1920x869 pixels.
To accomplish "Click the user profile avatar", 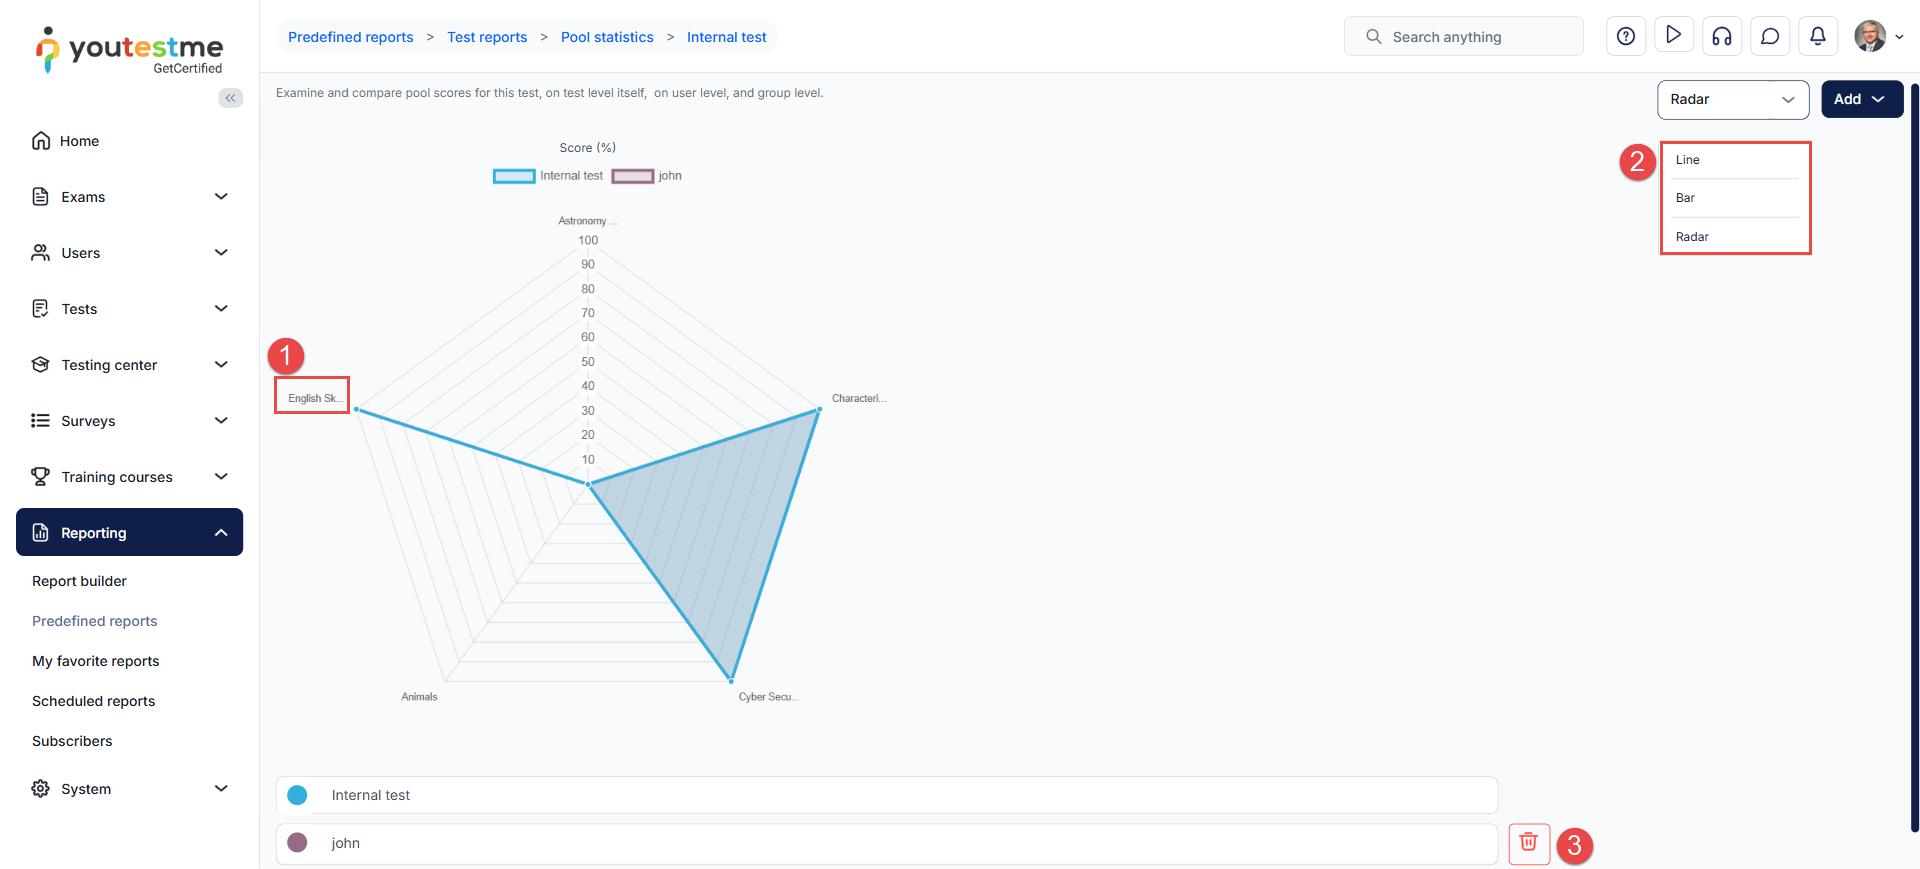I will [1870, 36].
